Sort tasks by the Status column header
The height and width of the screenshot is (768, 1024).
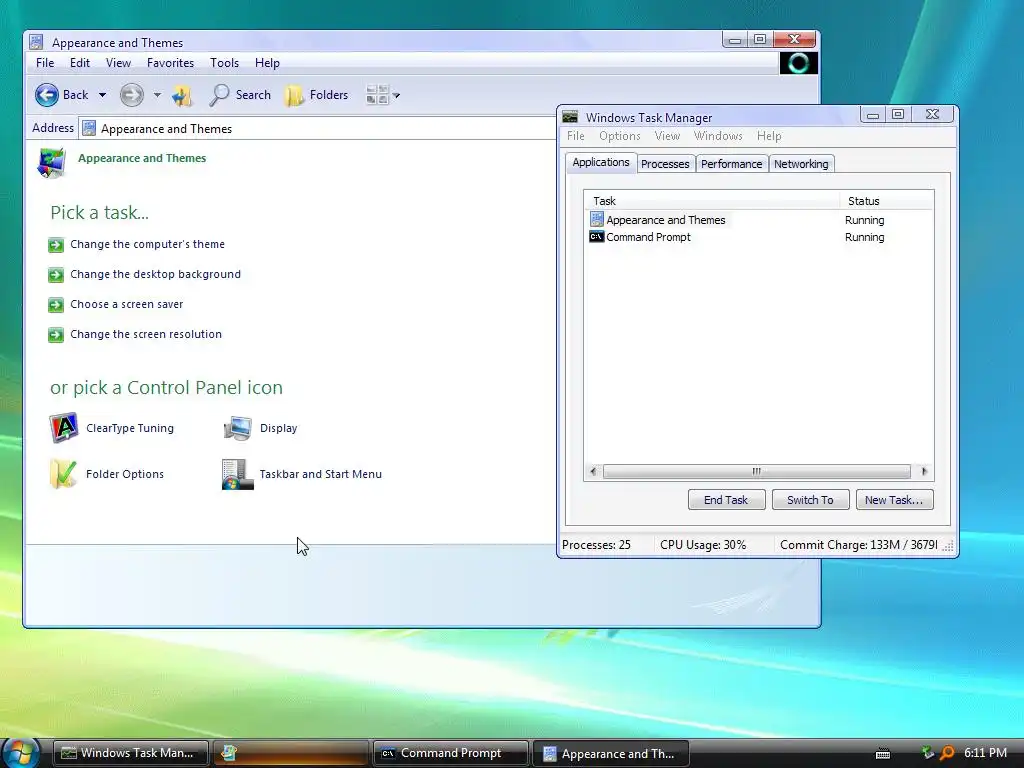(886, 201)
